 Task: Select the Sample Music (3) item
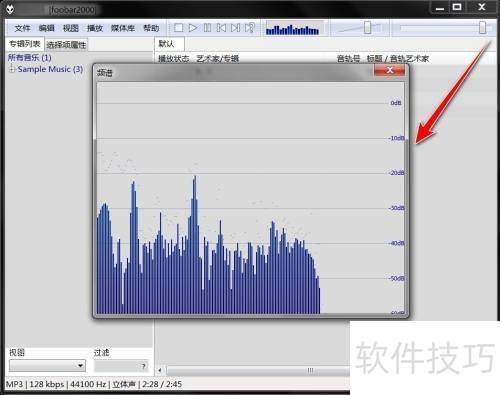pos(50,69)
